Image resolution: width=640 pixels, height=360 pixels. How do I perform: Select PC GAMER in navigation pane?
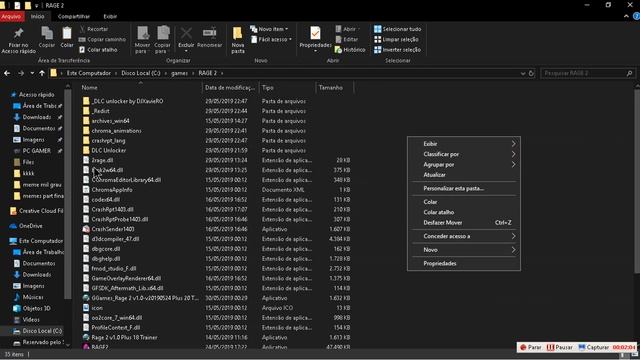tap(37, 151)
